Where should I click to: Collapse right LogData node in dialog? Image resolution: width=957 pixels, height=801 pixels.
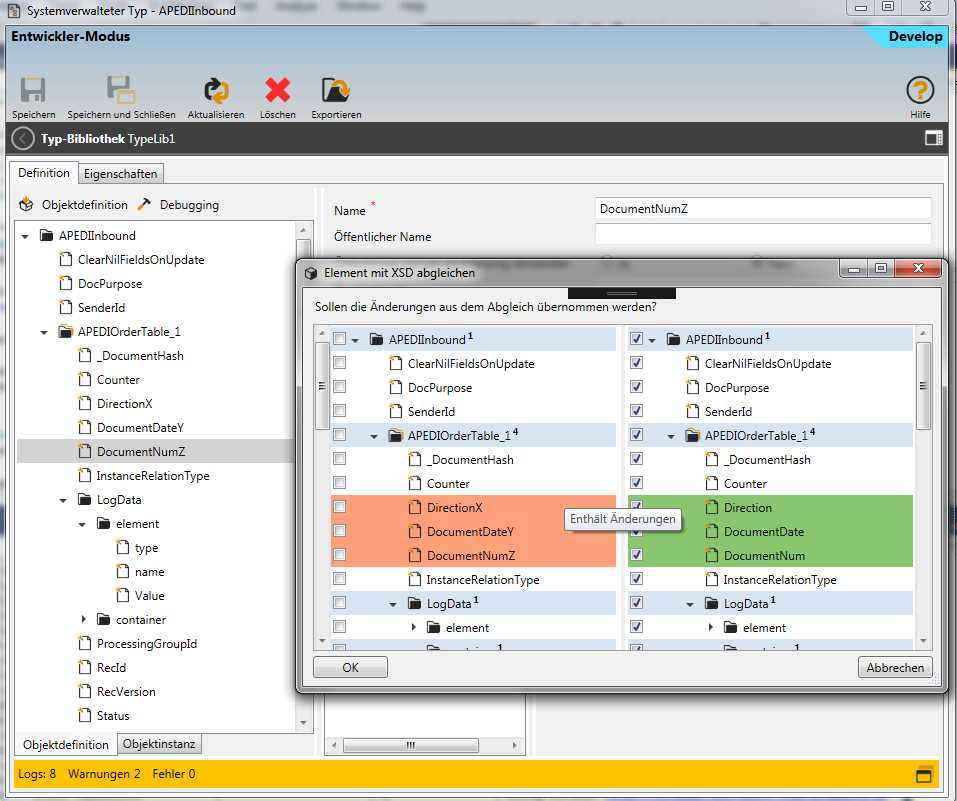pos(690,604)
